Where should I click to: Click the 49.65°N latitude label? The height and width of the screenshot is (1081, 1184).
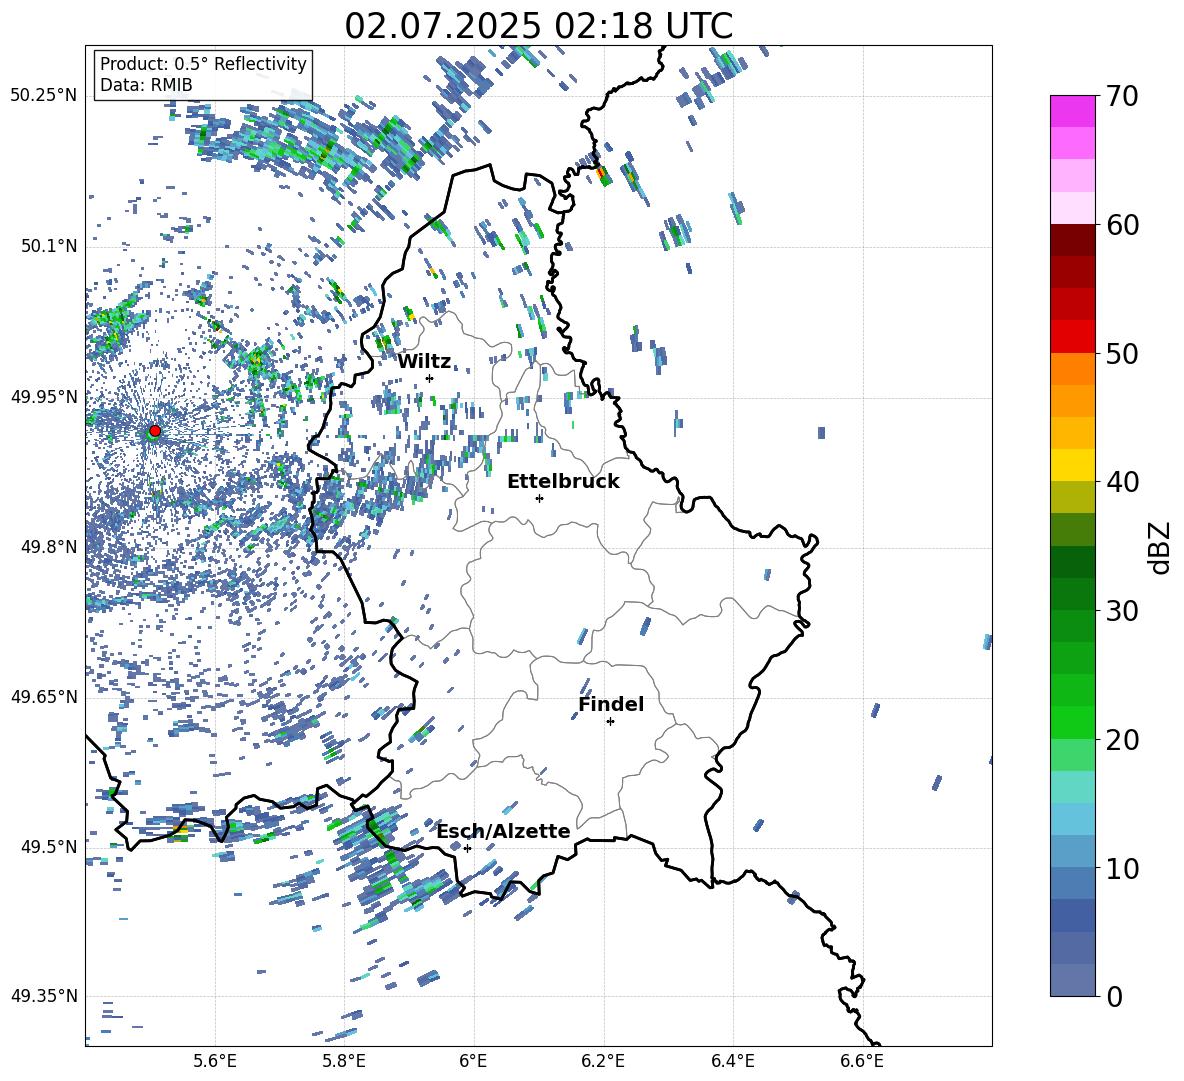tap(44, 697)
